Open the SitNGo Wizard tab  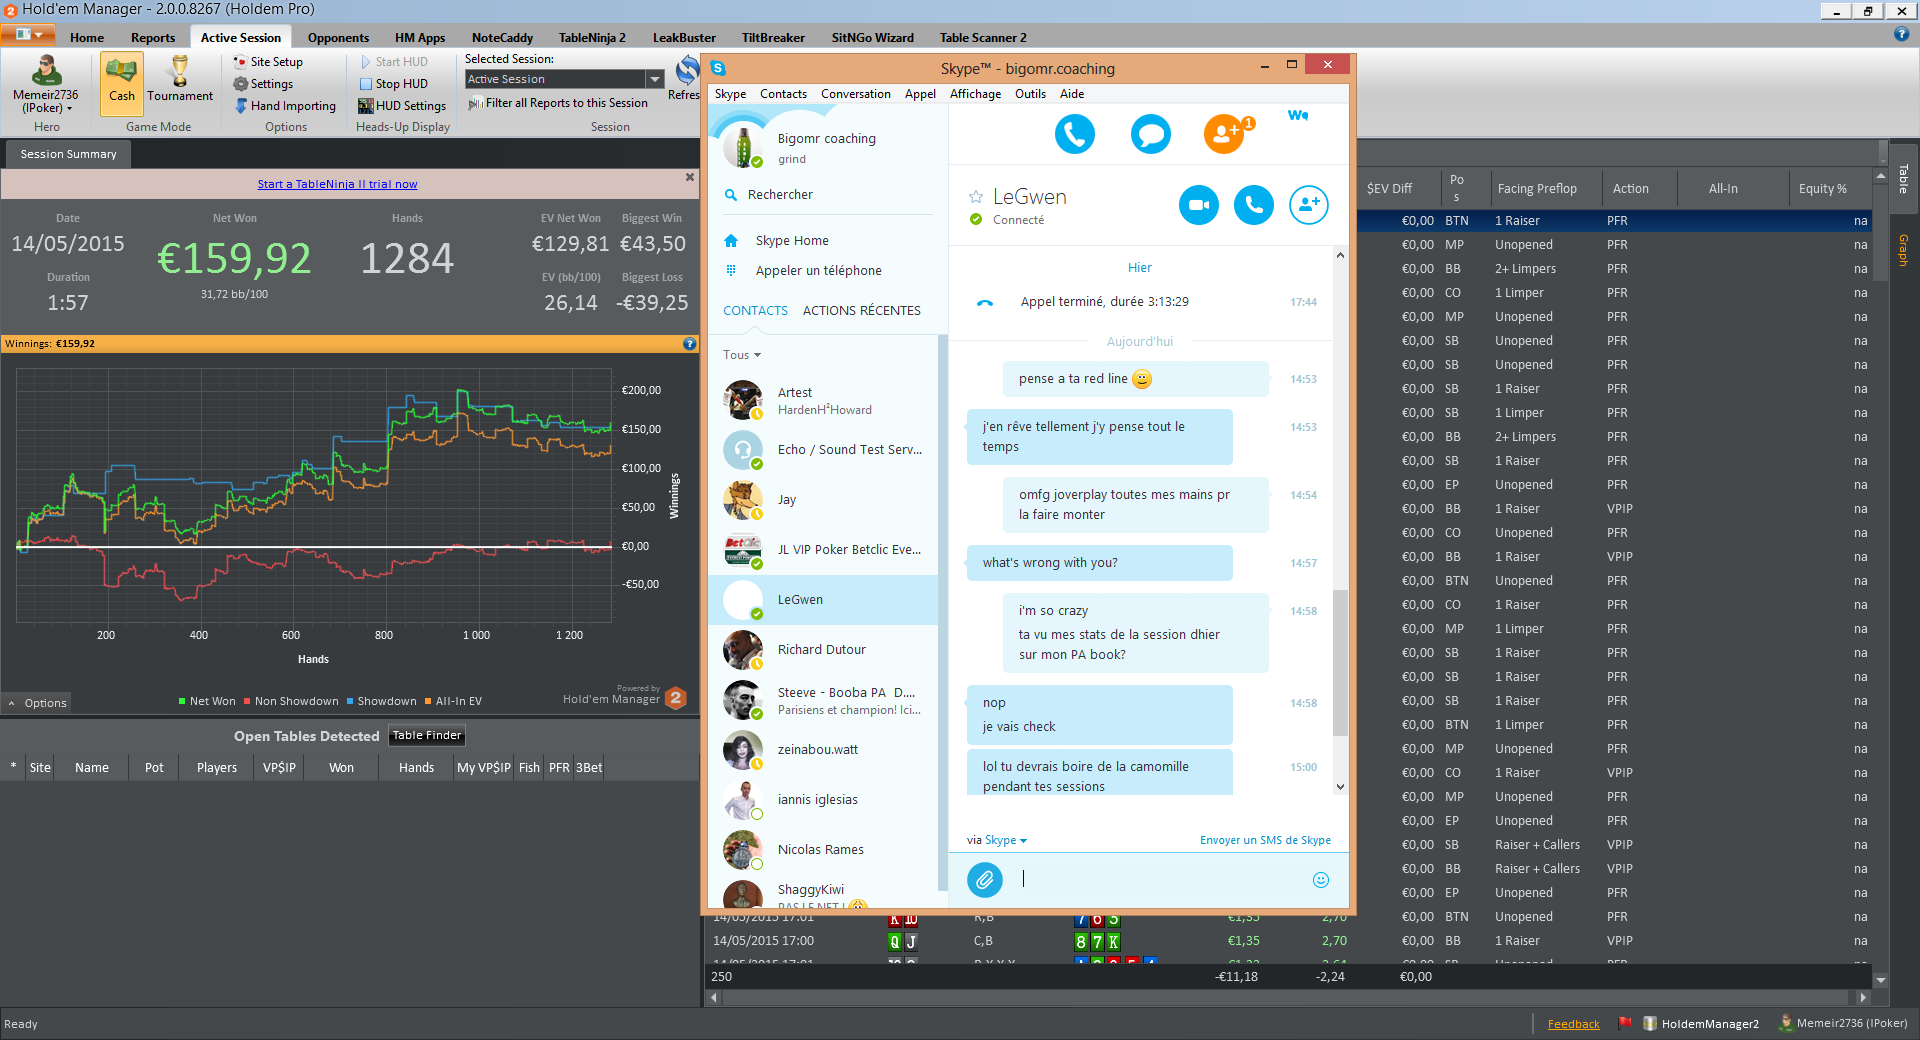coord(872,38)
